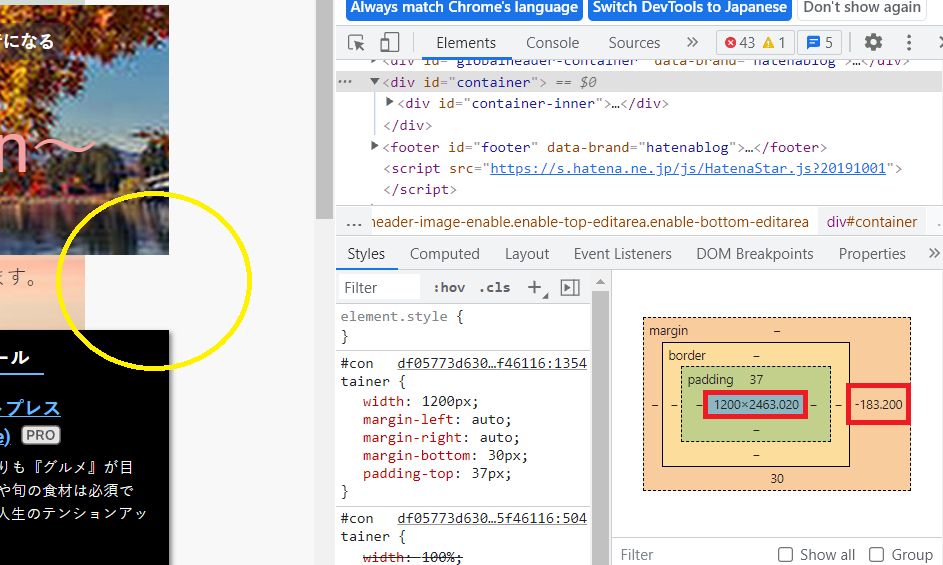This screenshot has height=565, width=943.
Task: Expand the footer element node
Action: click(x=375, y=146)
